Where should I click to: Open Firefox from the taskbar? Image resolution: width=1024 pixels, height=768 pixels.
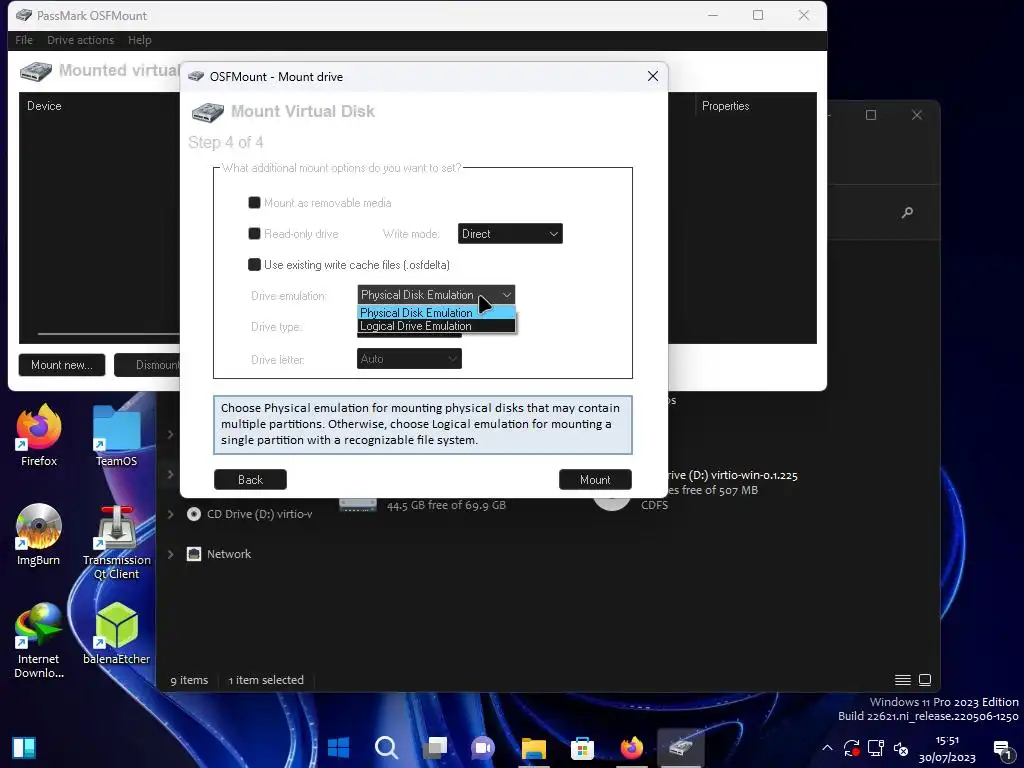632,747
